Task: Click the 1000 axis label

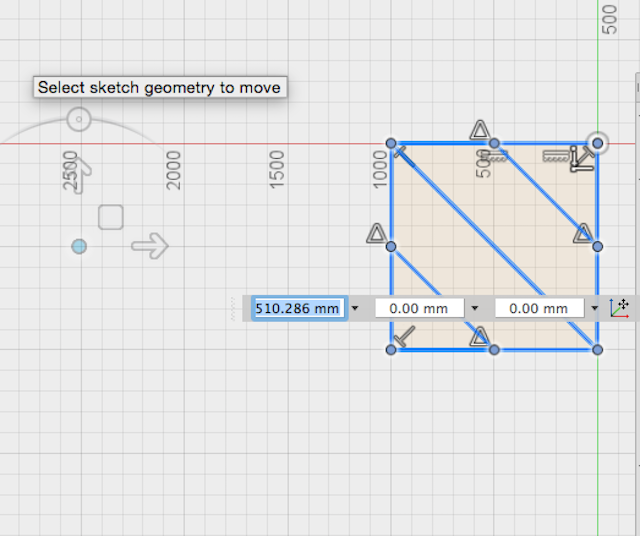Action: (380, 170)
